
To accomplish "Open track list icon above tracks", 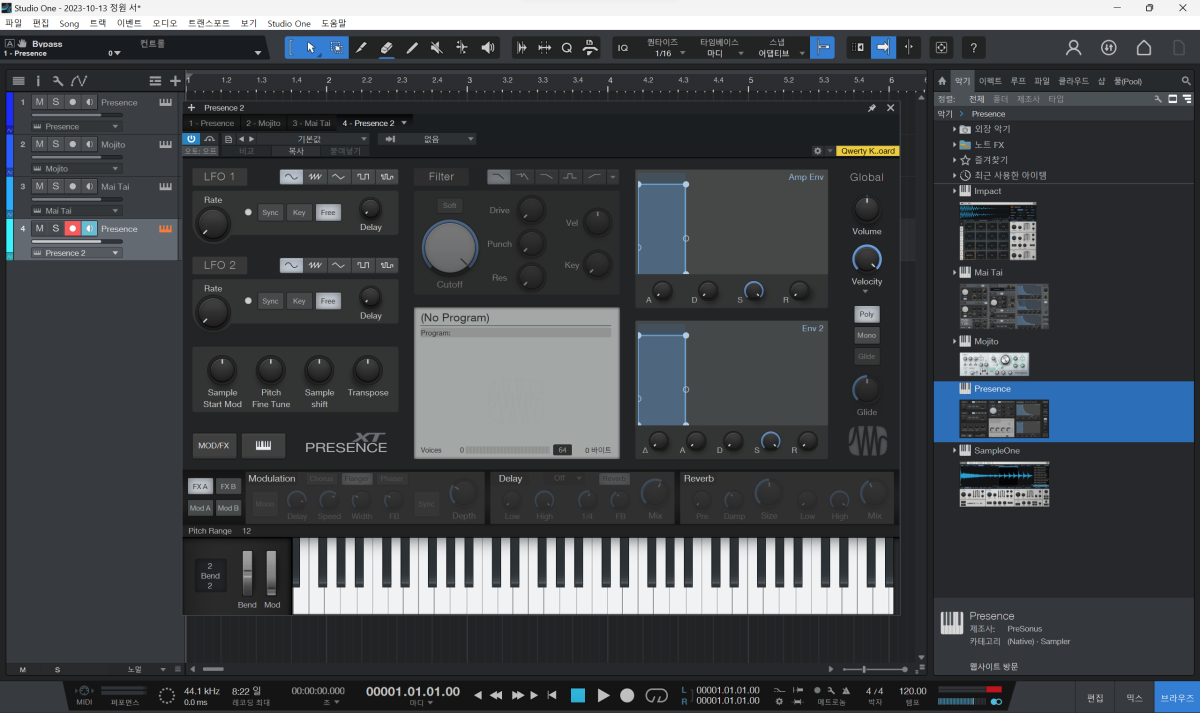I will coord(18,81).
